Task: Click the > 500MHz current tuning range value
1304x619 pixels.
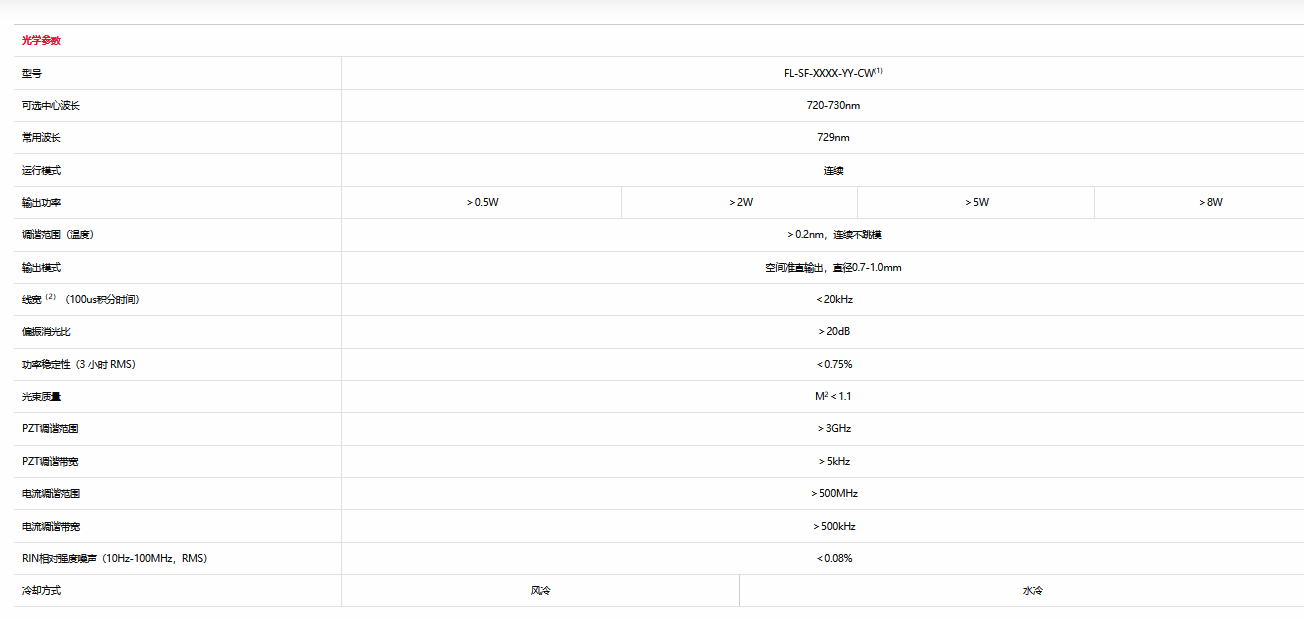Action: [x=834, y=494]
